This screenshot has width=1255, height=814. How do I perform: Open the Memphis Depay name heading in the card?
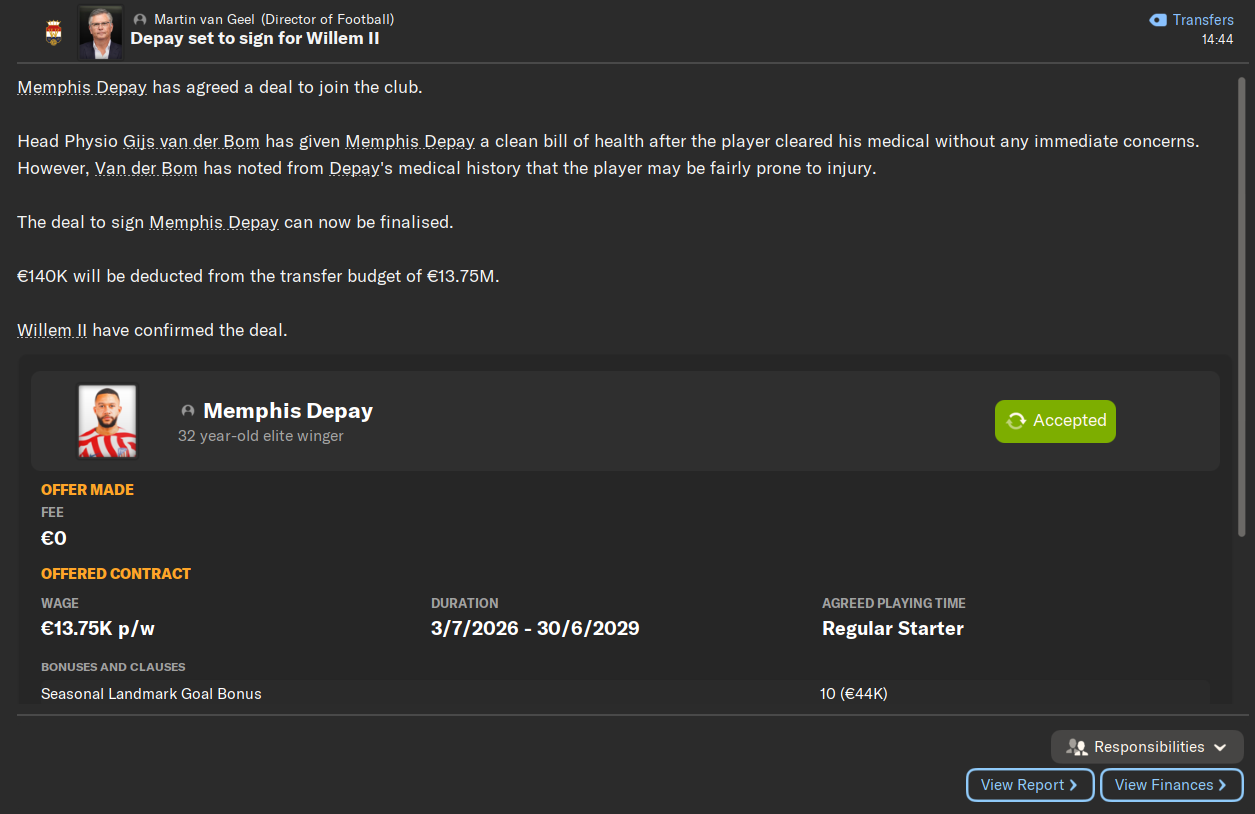coord(288,411)
